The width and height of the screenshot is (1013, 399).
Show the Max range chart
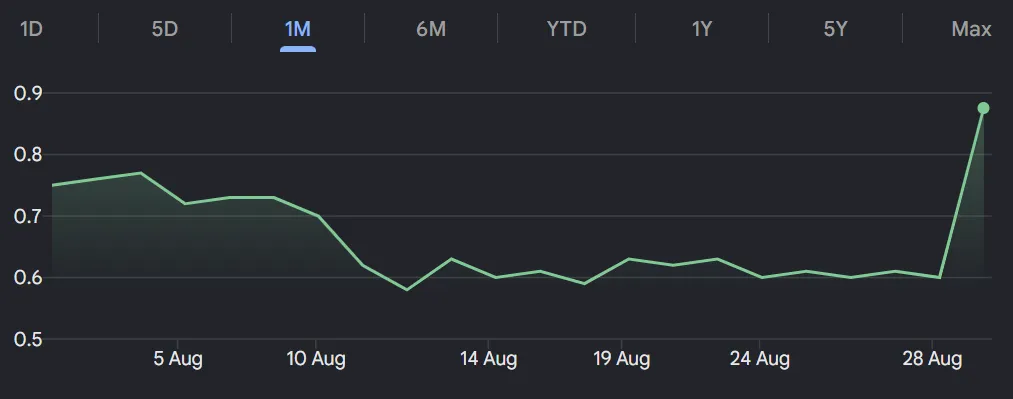(971, 29)
